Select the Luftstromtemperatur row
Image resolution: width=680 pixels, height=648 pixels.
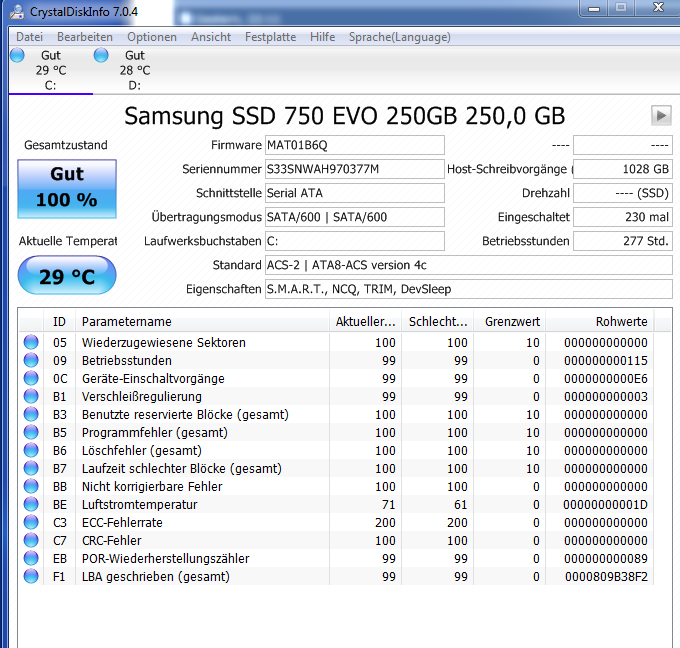pyautogui.click(x=337, y=504)
